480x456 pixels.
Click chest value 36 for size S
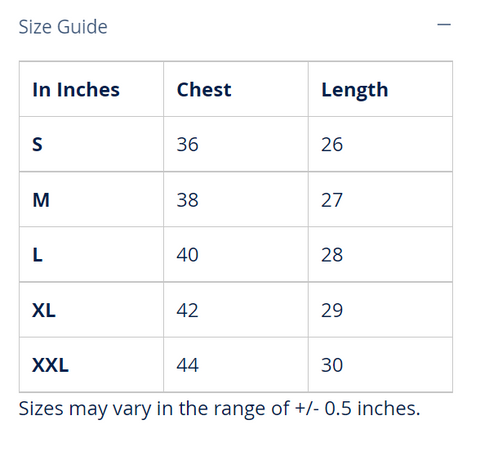[x=187, y=144]
